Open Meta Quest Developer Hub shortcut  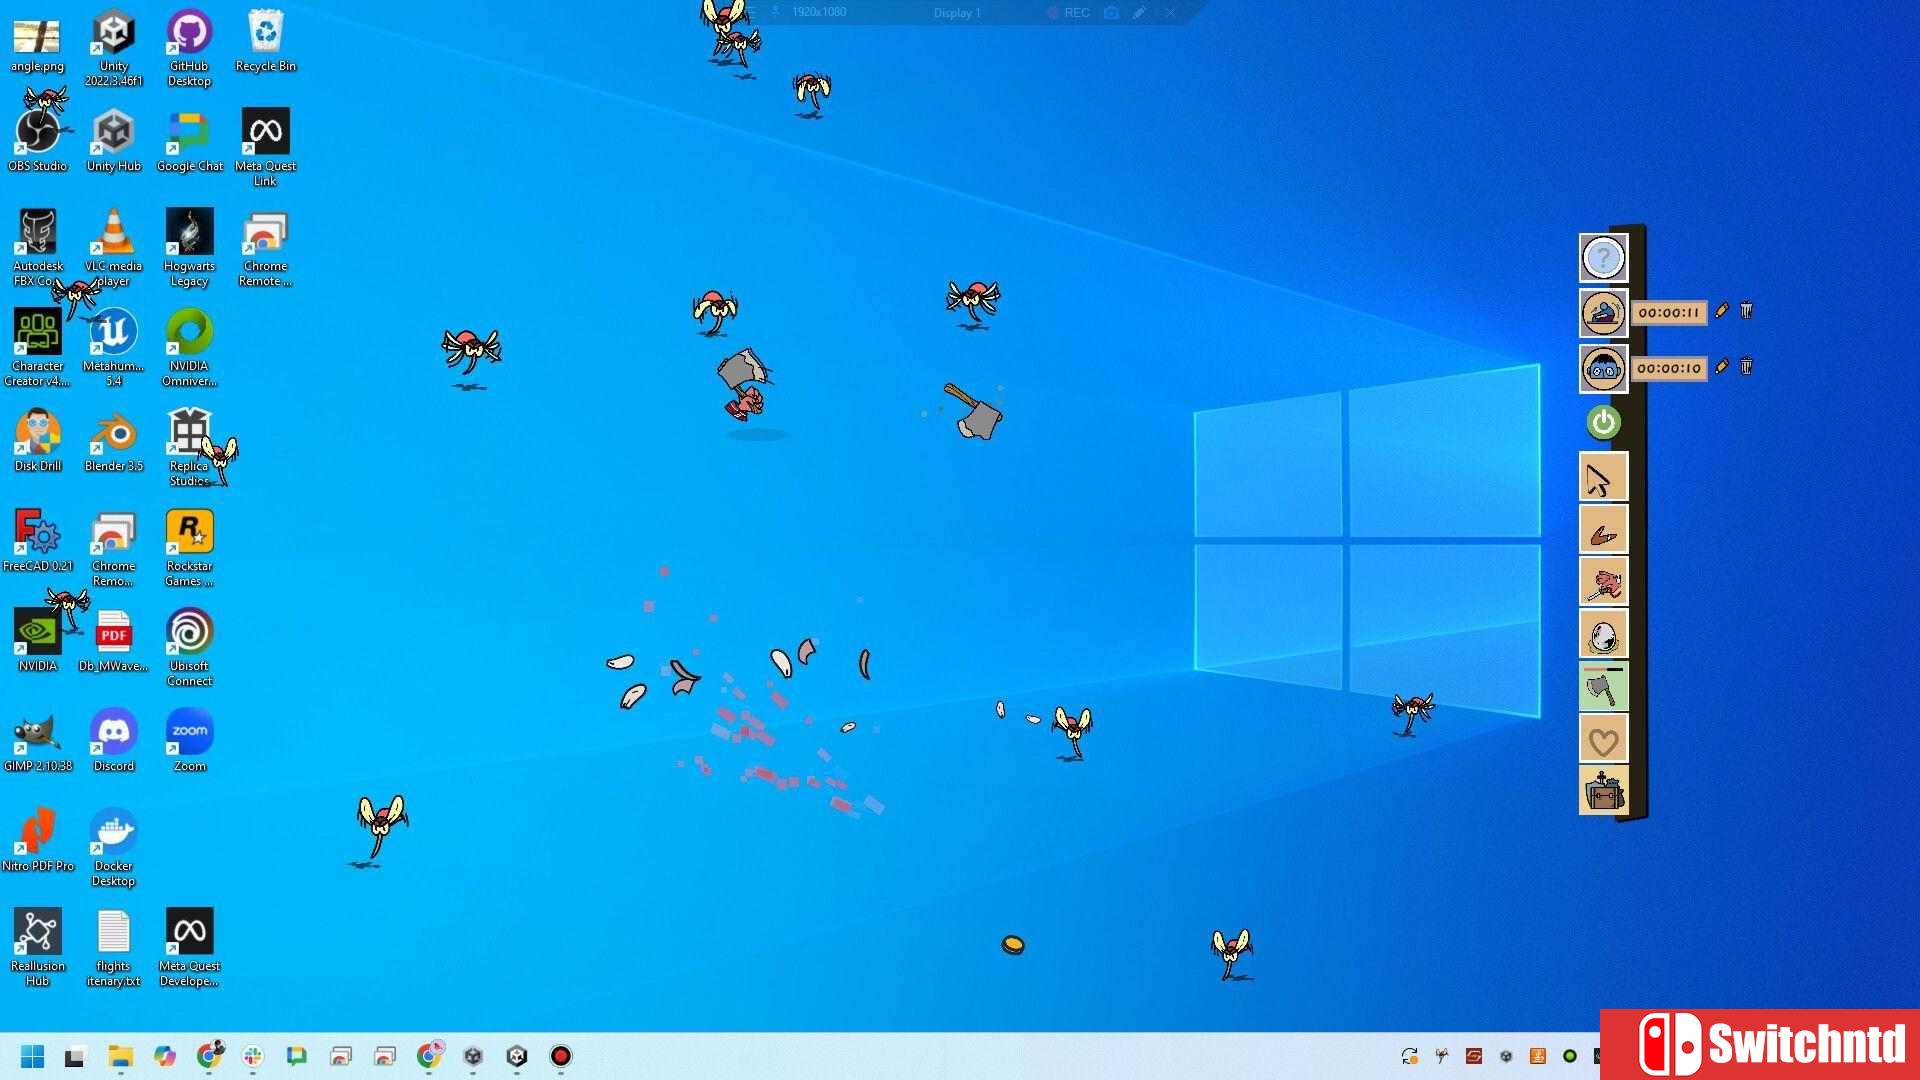[x=189, y=947]
